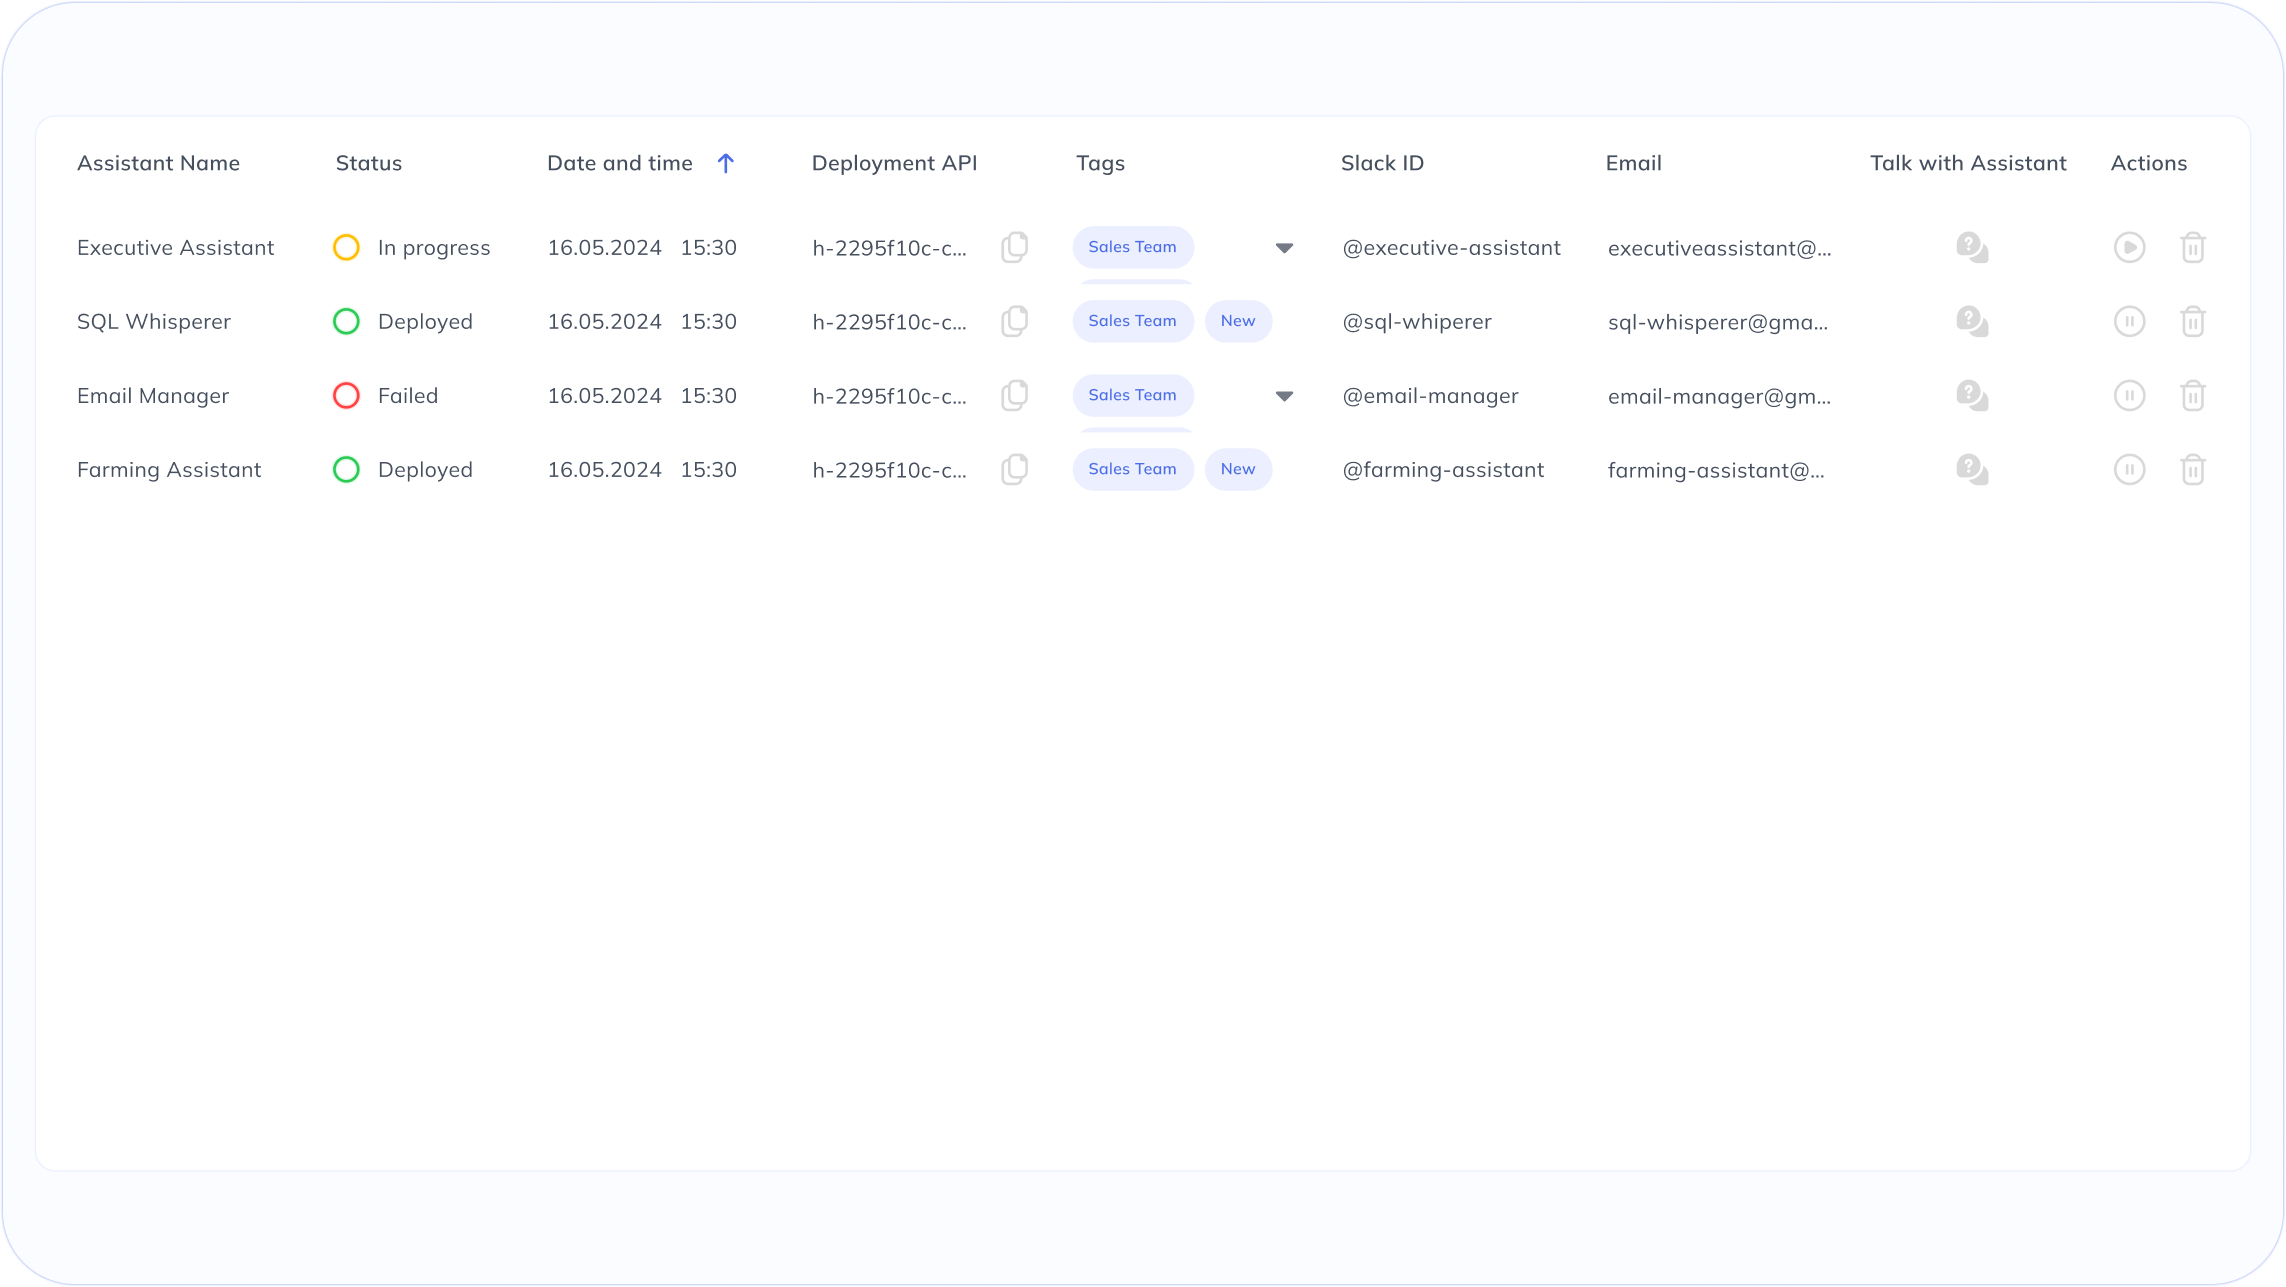Click green status circle for SQL Whisperer
The height and width of the screenshot is (1287, 2286).
click(x=346, y=321)
